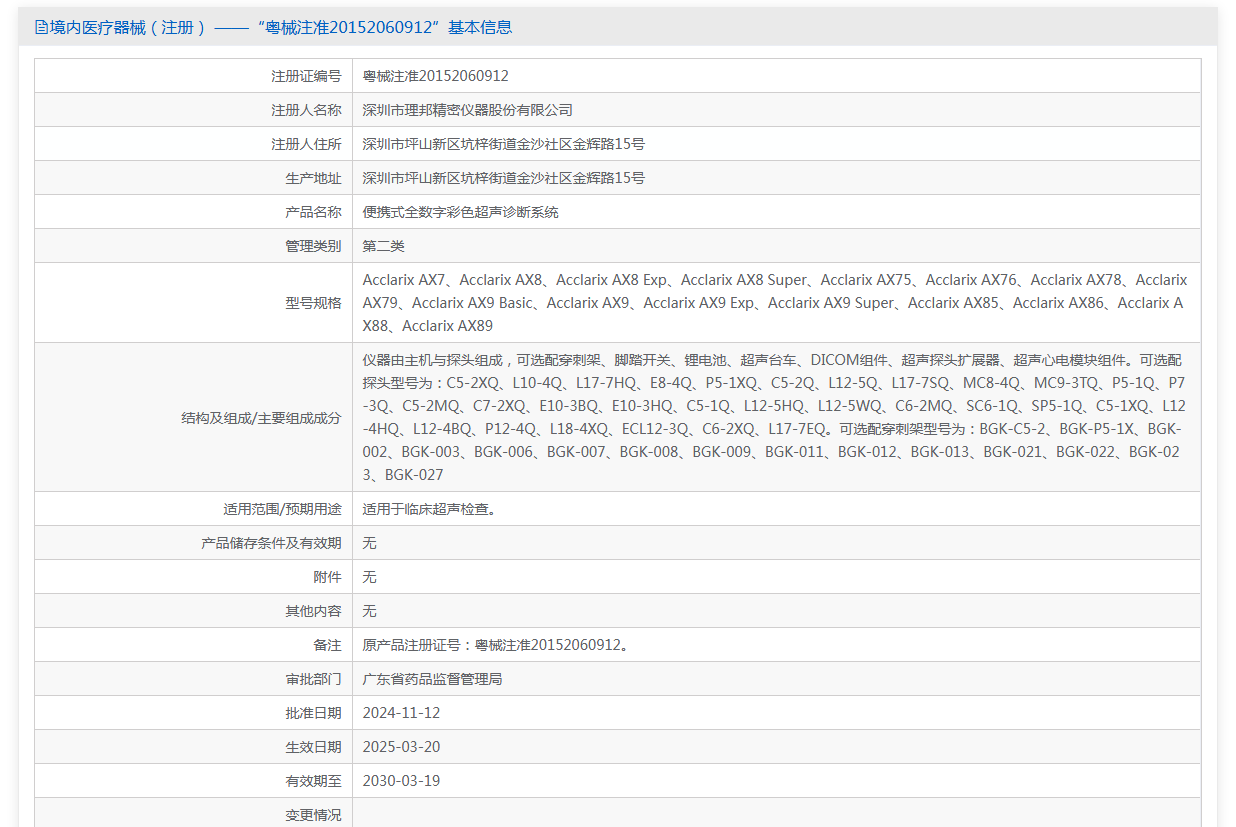Screen dimensions: 1236x827
Task: Select the value 第二类
Action: tap(383, 246)
